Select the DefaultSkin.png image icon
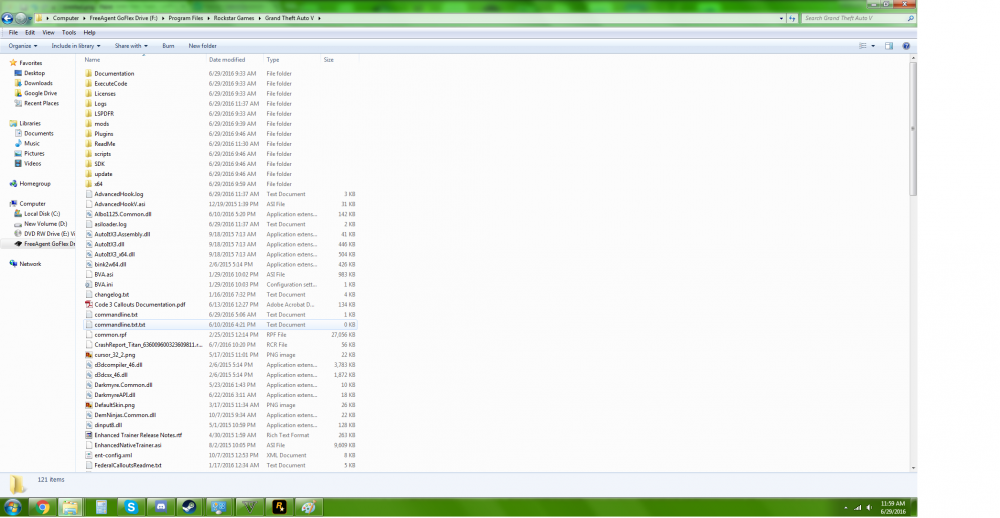This screenshot has height=518, width=1000. click(x=89, y=405)
